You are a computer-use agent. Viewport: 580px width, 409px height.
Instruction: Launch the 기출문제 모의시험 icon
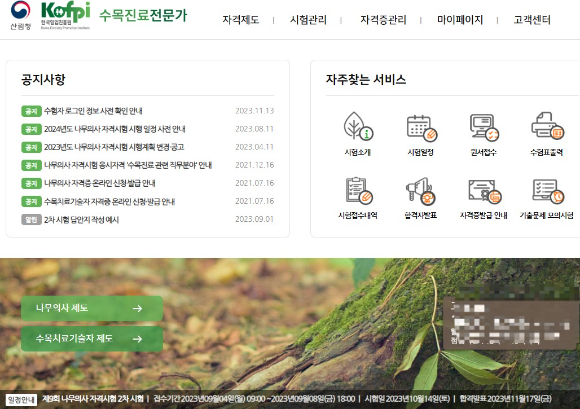548,191
